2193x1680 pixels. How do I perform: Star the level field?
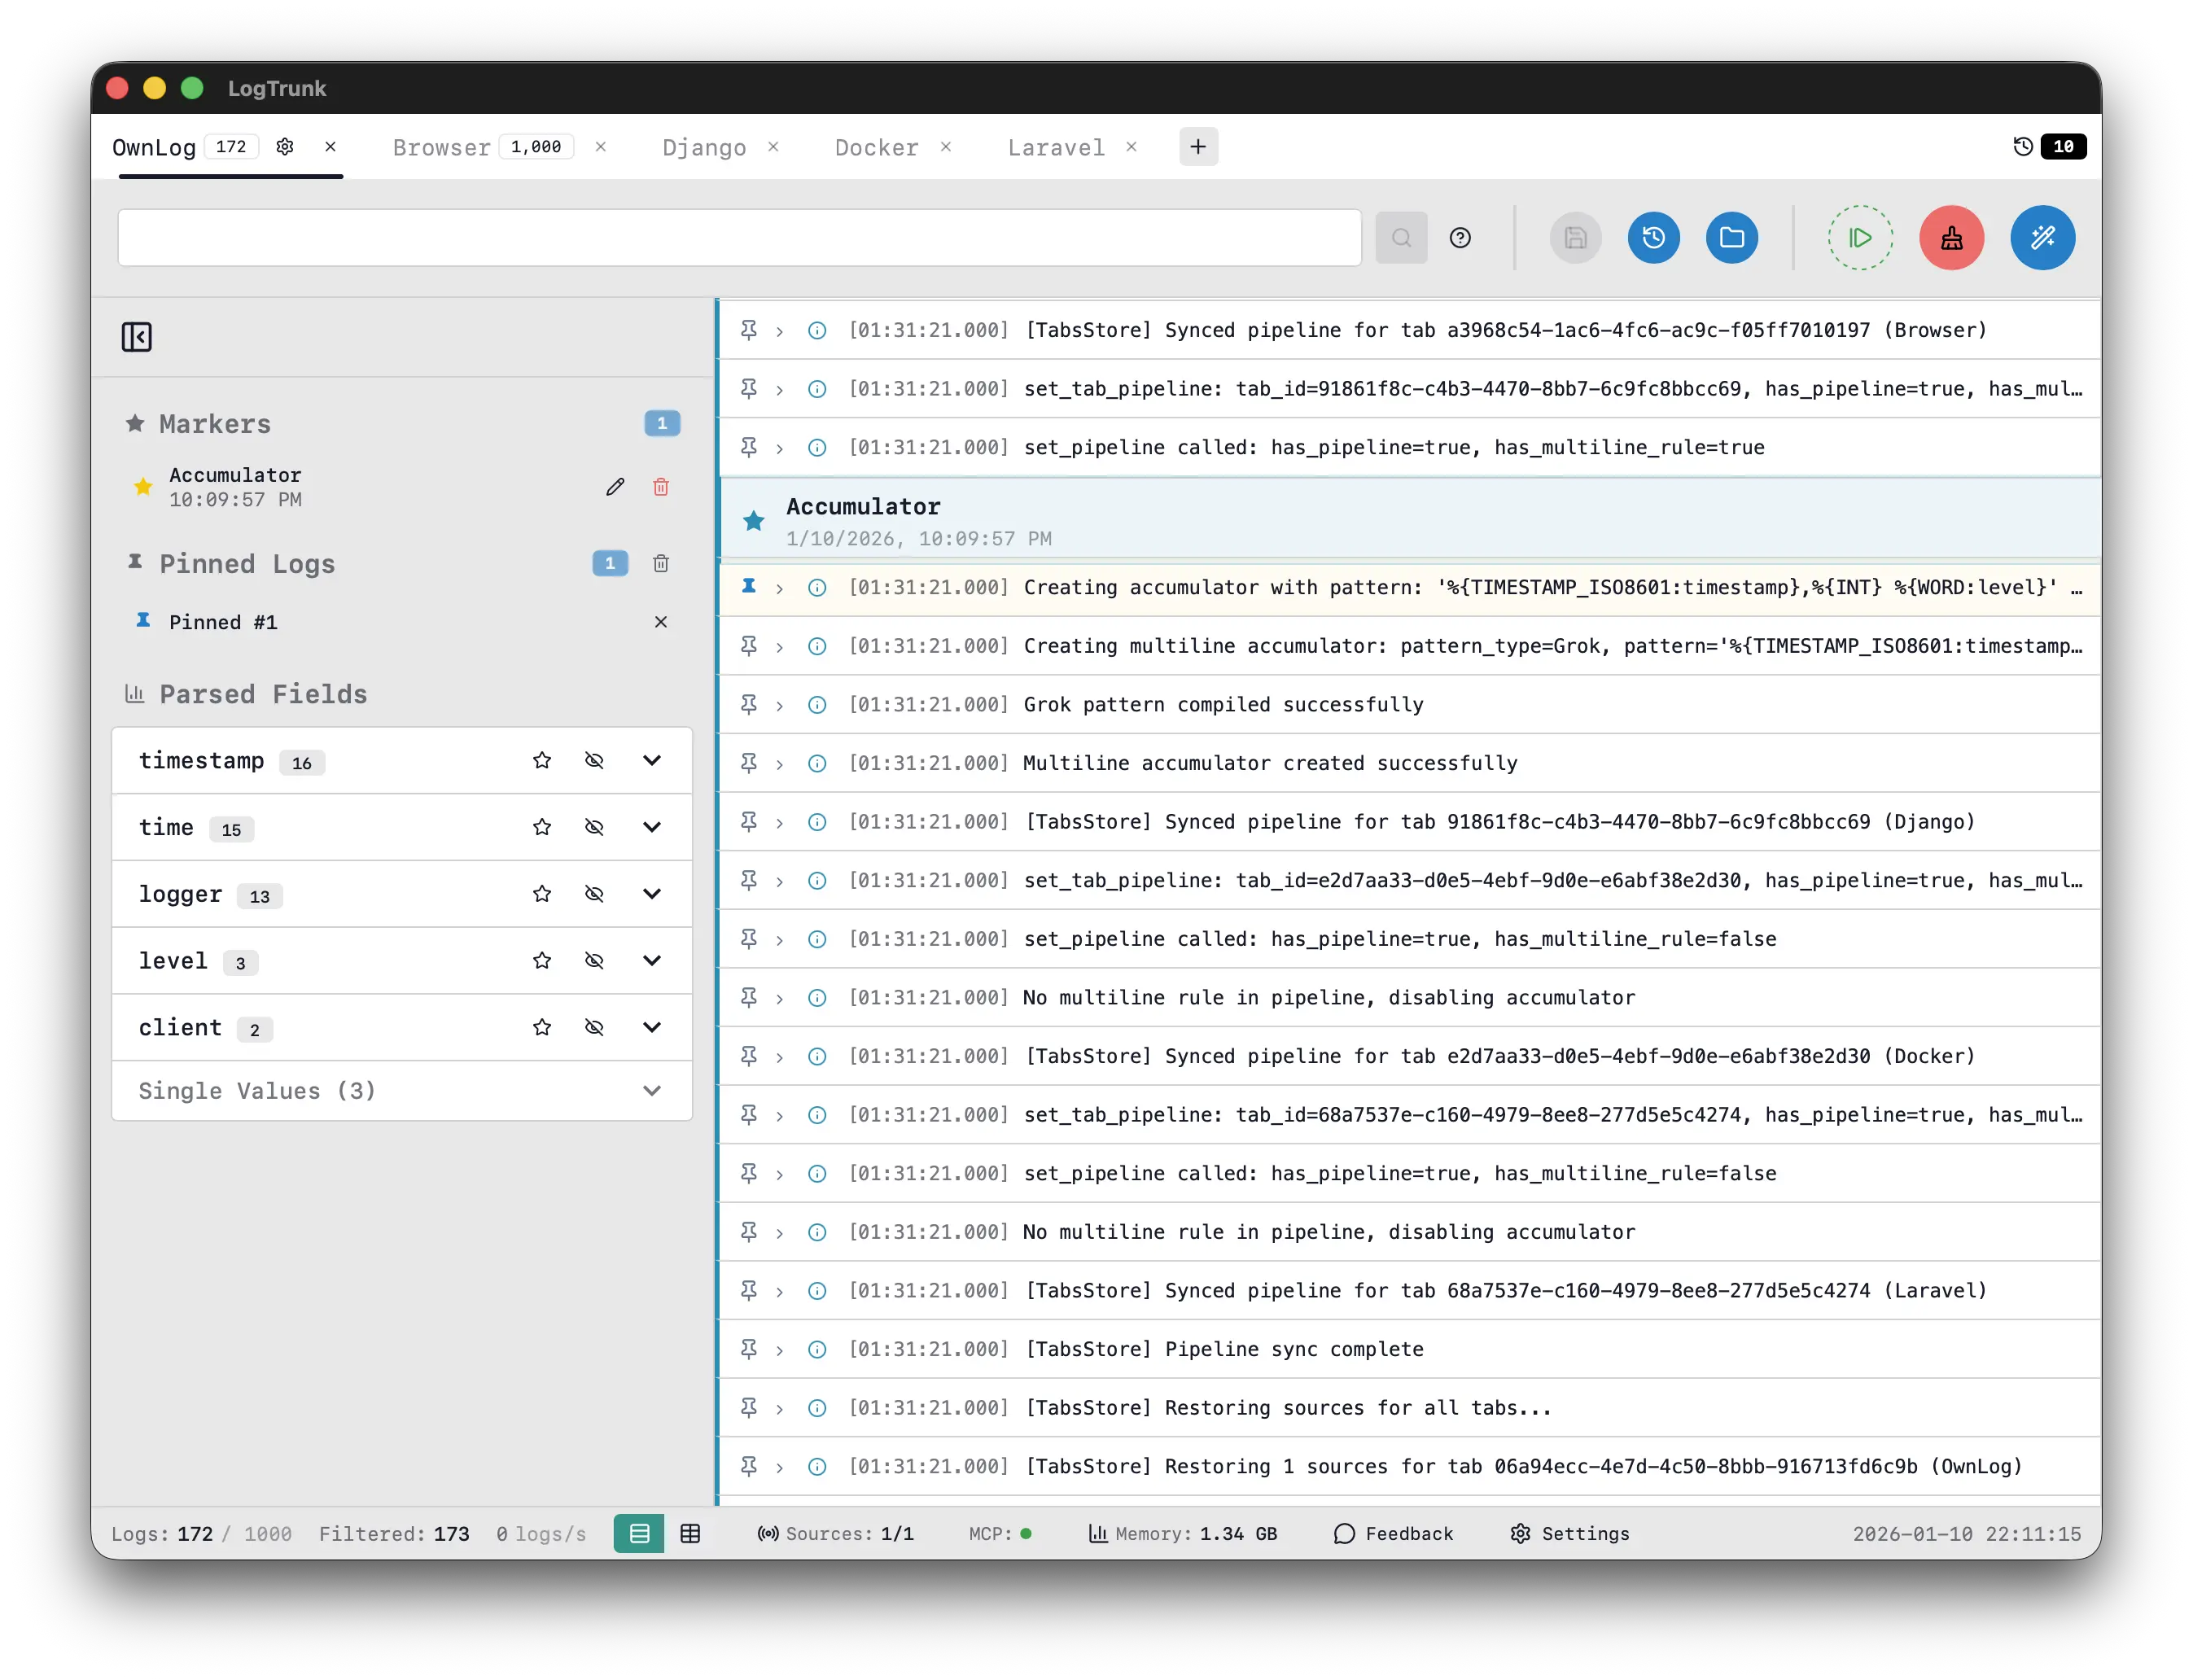(541, 960)
